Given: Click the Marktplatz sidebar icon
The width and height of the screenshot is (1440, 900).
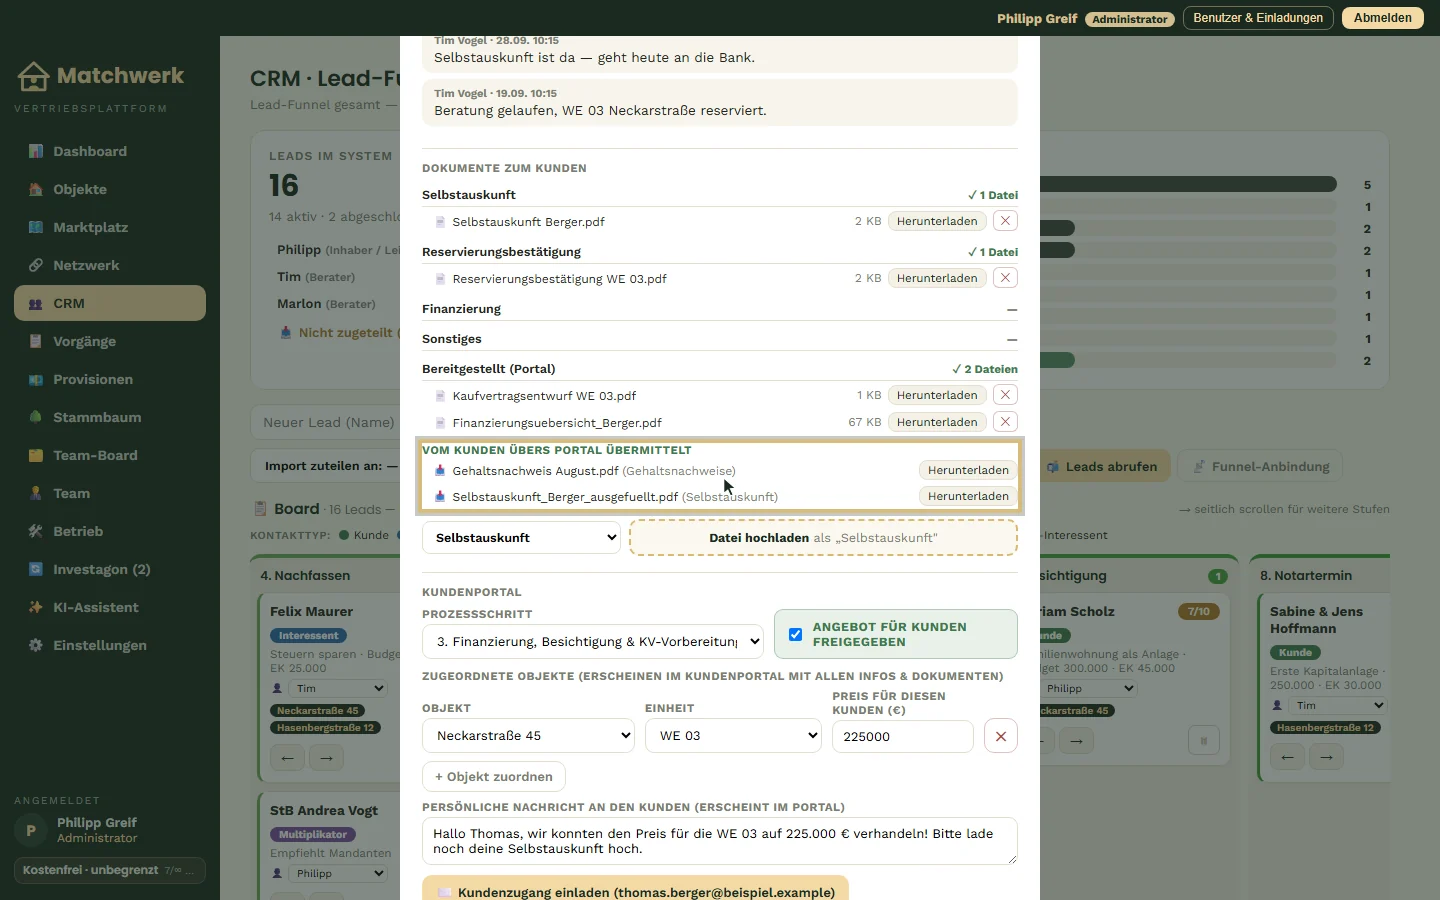Looking at the screenshot, I should point(36,227).
